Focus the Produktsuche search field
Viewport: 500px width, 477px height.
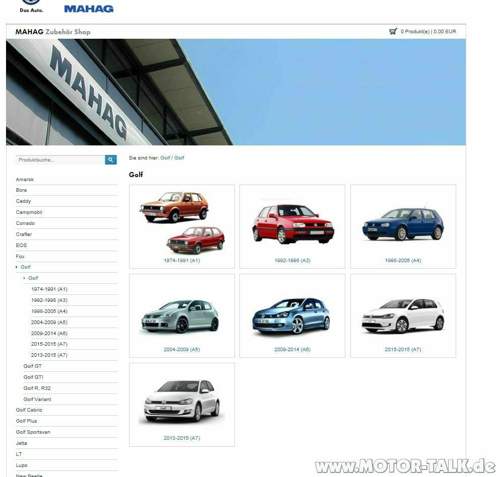coord(60,160)
